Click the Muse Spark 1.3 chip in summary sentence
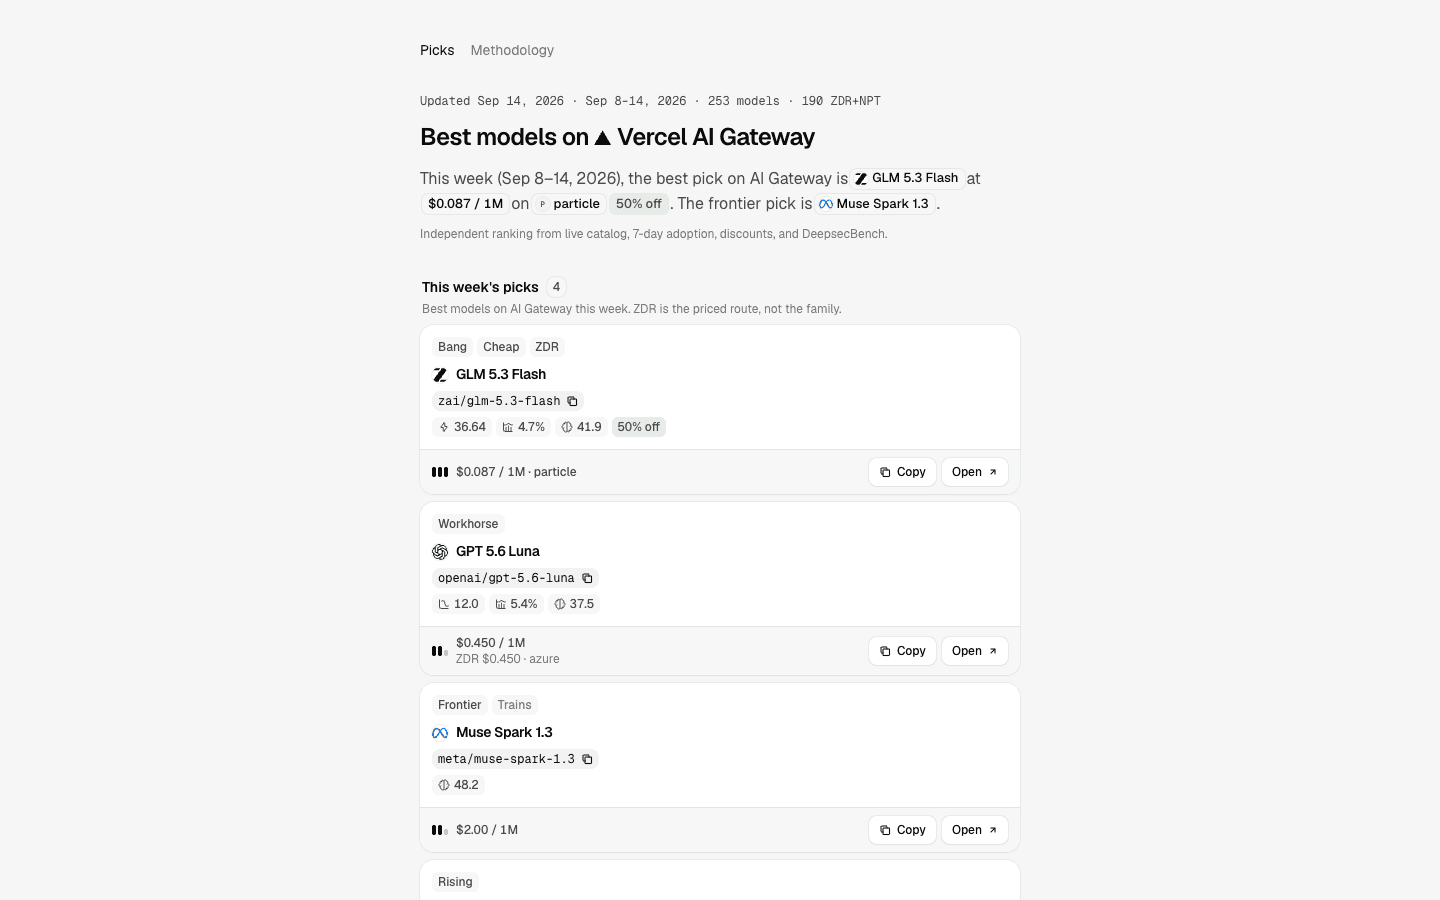 (x=875, y=204)
